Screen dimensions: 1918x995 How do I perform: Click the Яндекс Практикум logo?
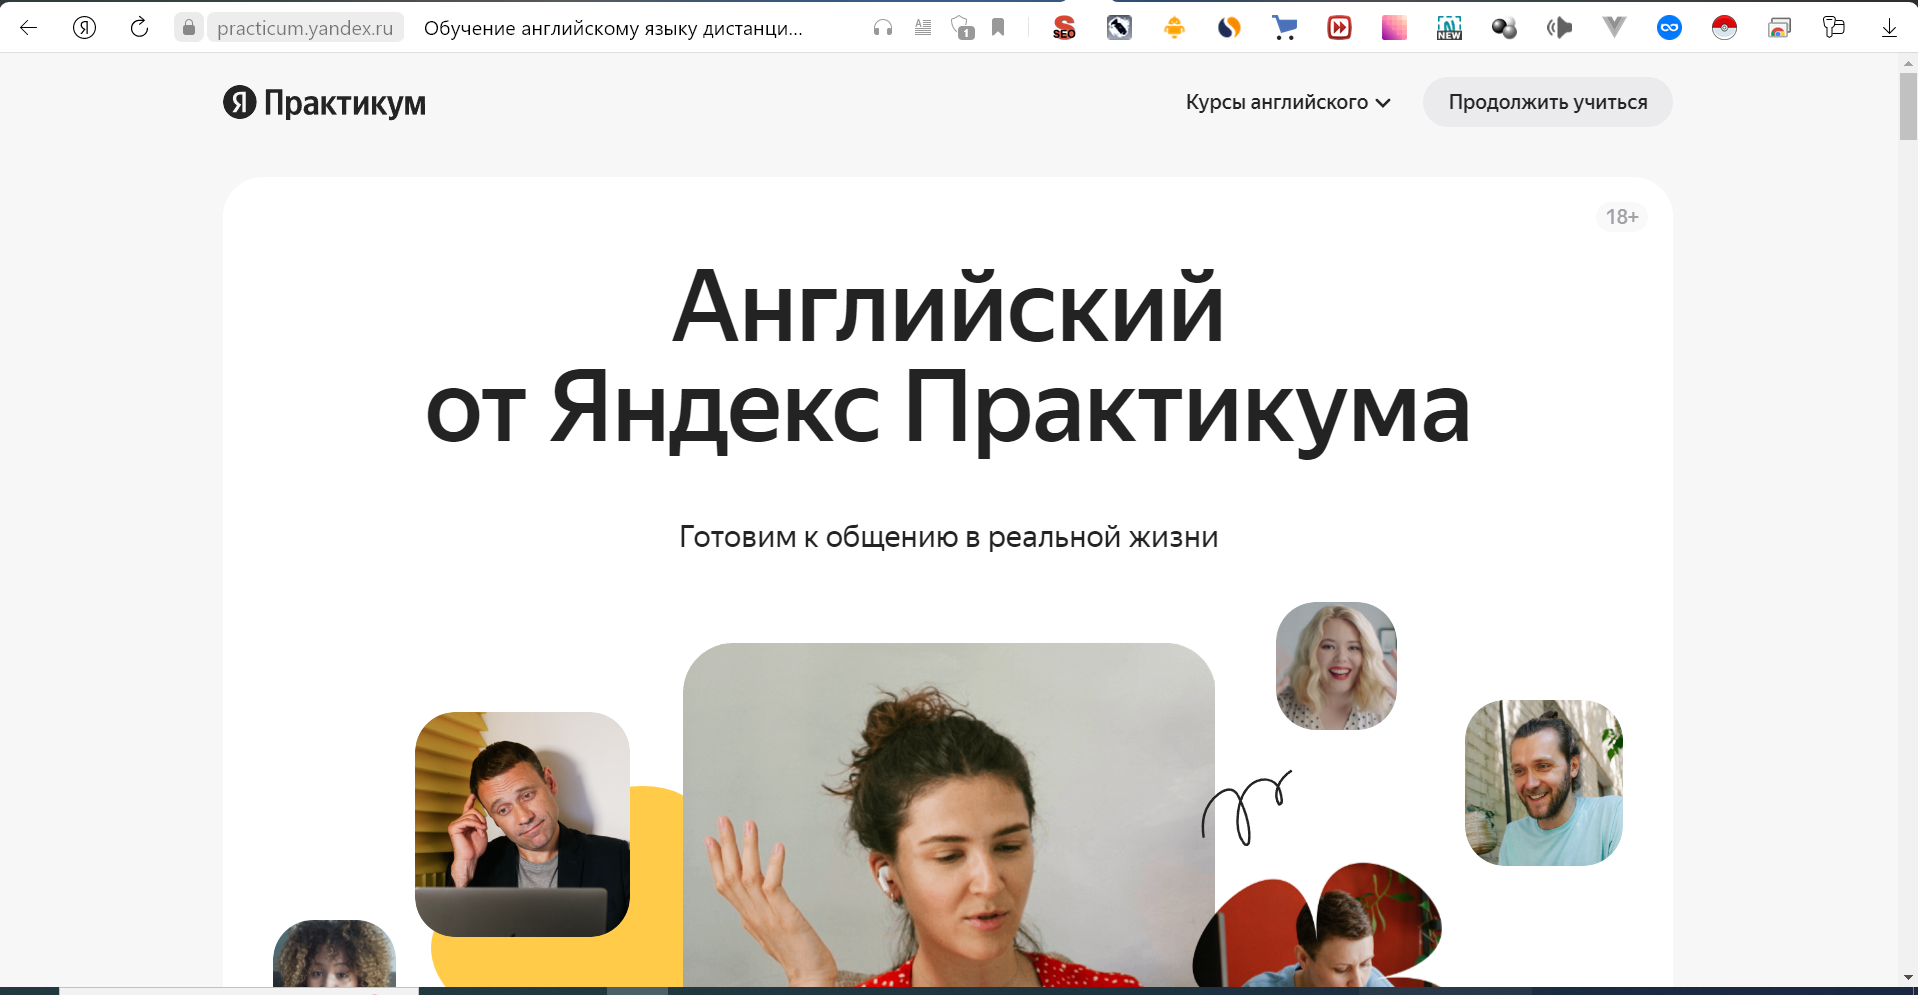coord(325,102)
